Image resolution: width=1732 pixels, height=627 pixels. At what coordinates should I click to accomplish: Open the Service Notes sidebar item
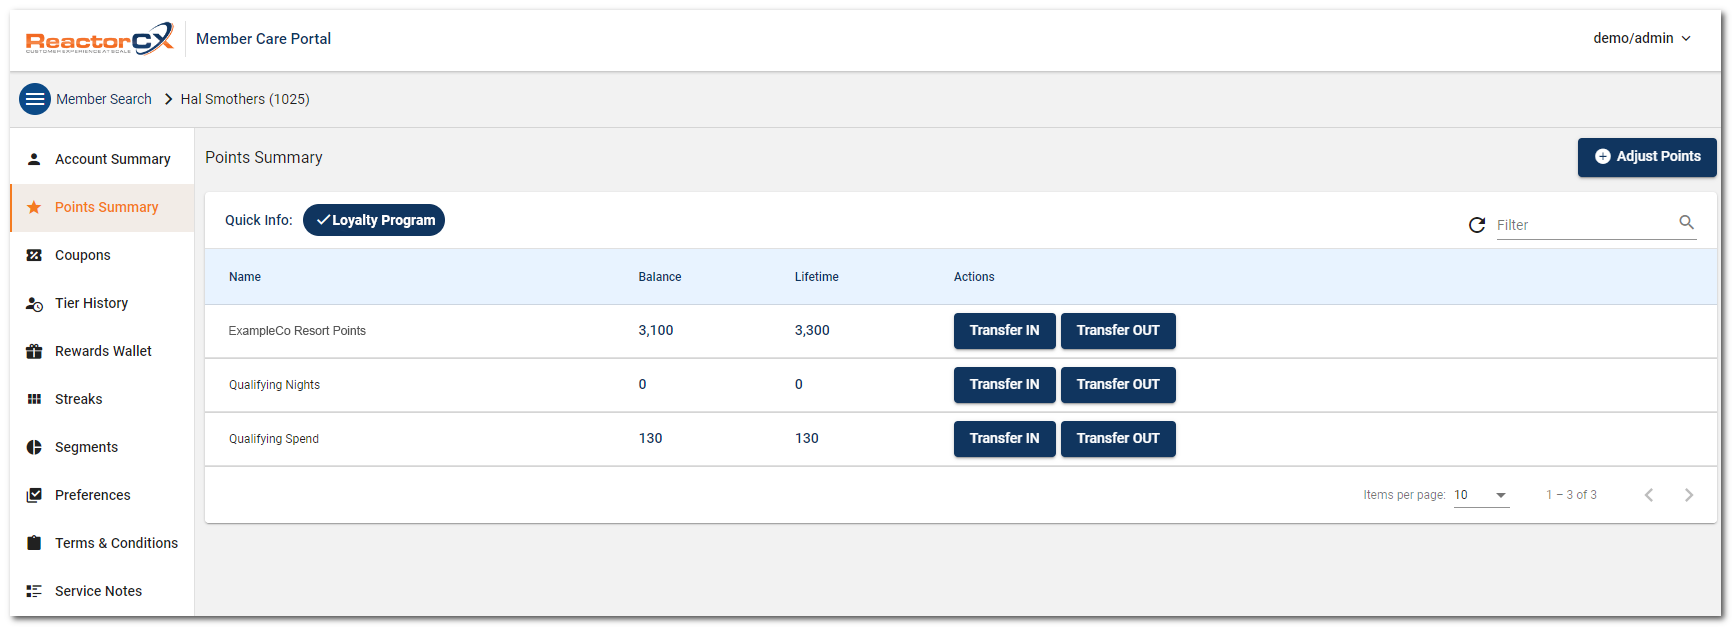click(98, 591)
